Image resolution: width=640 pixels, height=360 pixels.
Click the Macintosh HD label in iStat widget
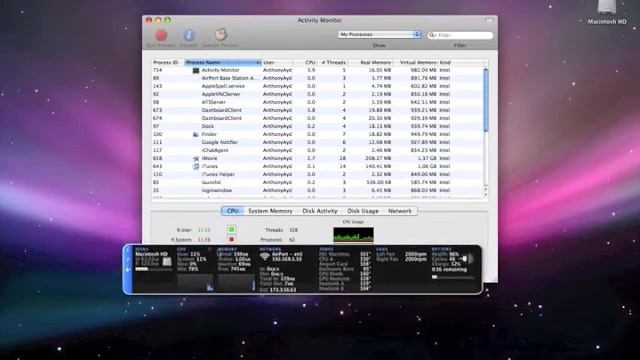click(x=151, y=254)
